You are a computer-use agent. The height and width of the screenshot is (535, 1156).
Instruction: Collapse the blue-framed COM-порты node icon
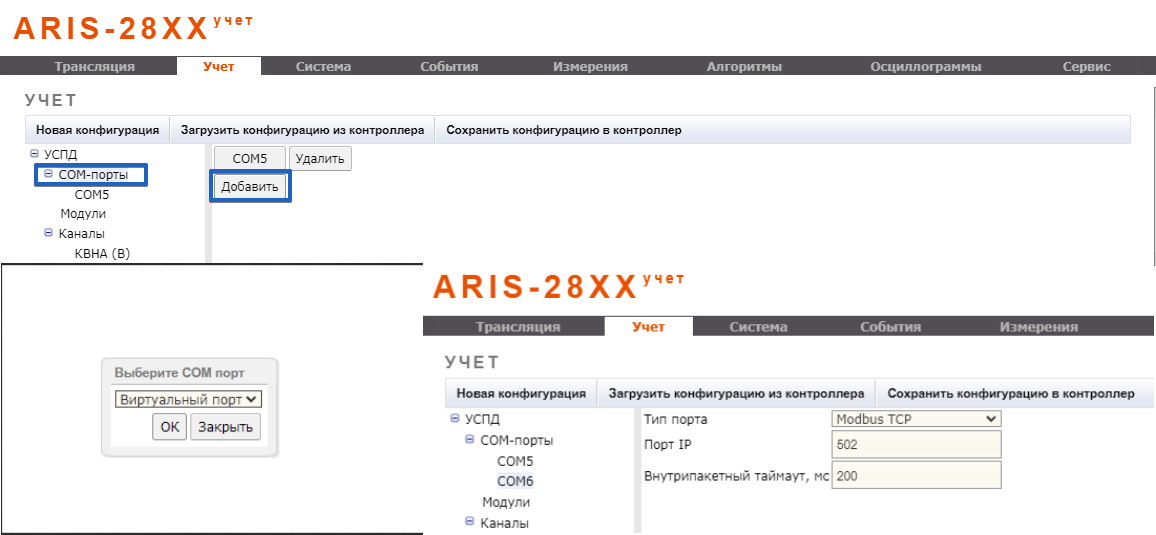[48, 174]
